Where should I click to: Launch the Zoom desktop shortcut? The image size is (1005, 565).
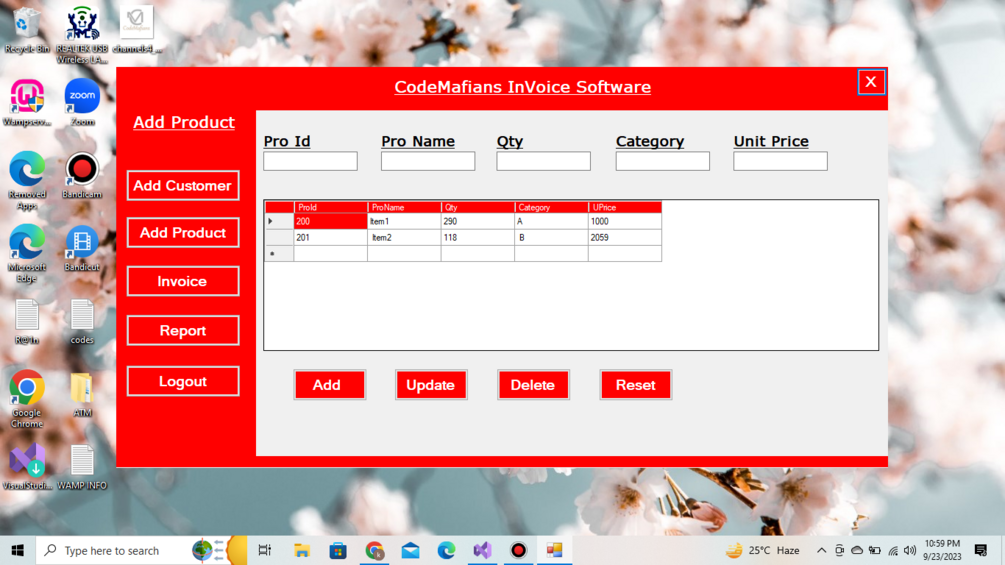tap(82, 103)
